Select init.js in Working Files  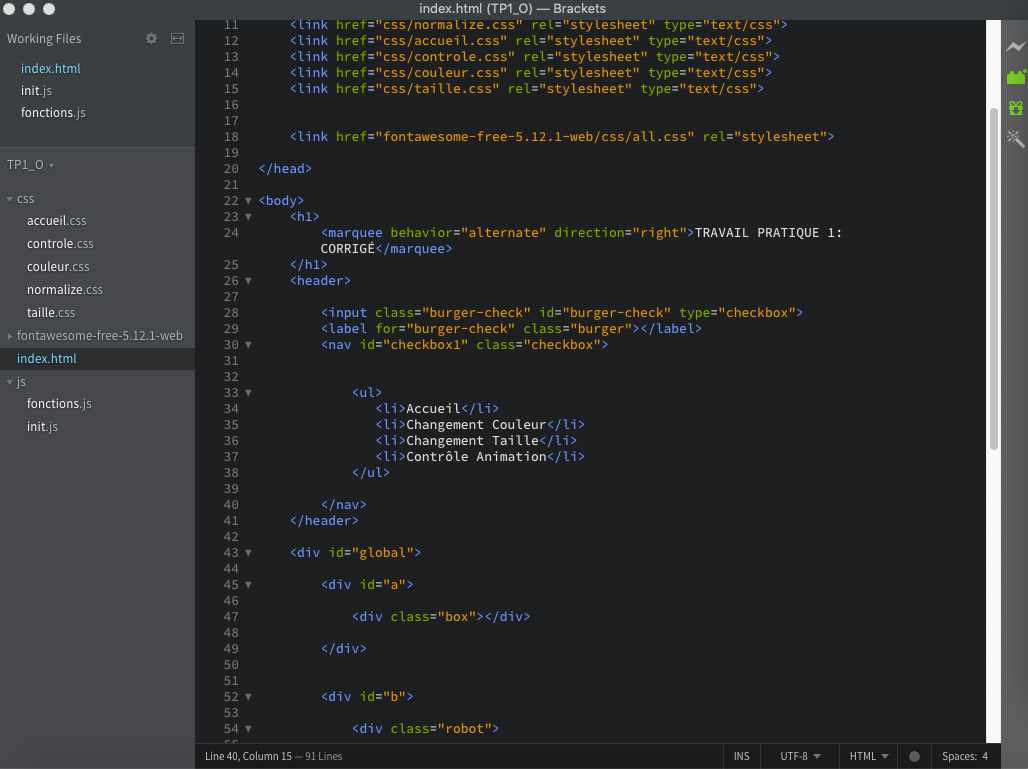click(x=36, y=91)
